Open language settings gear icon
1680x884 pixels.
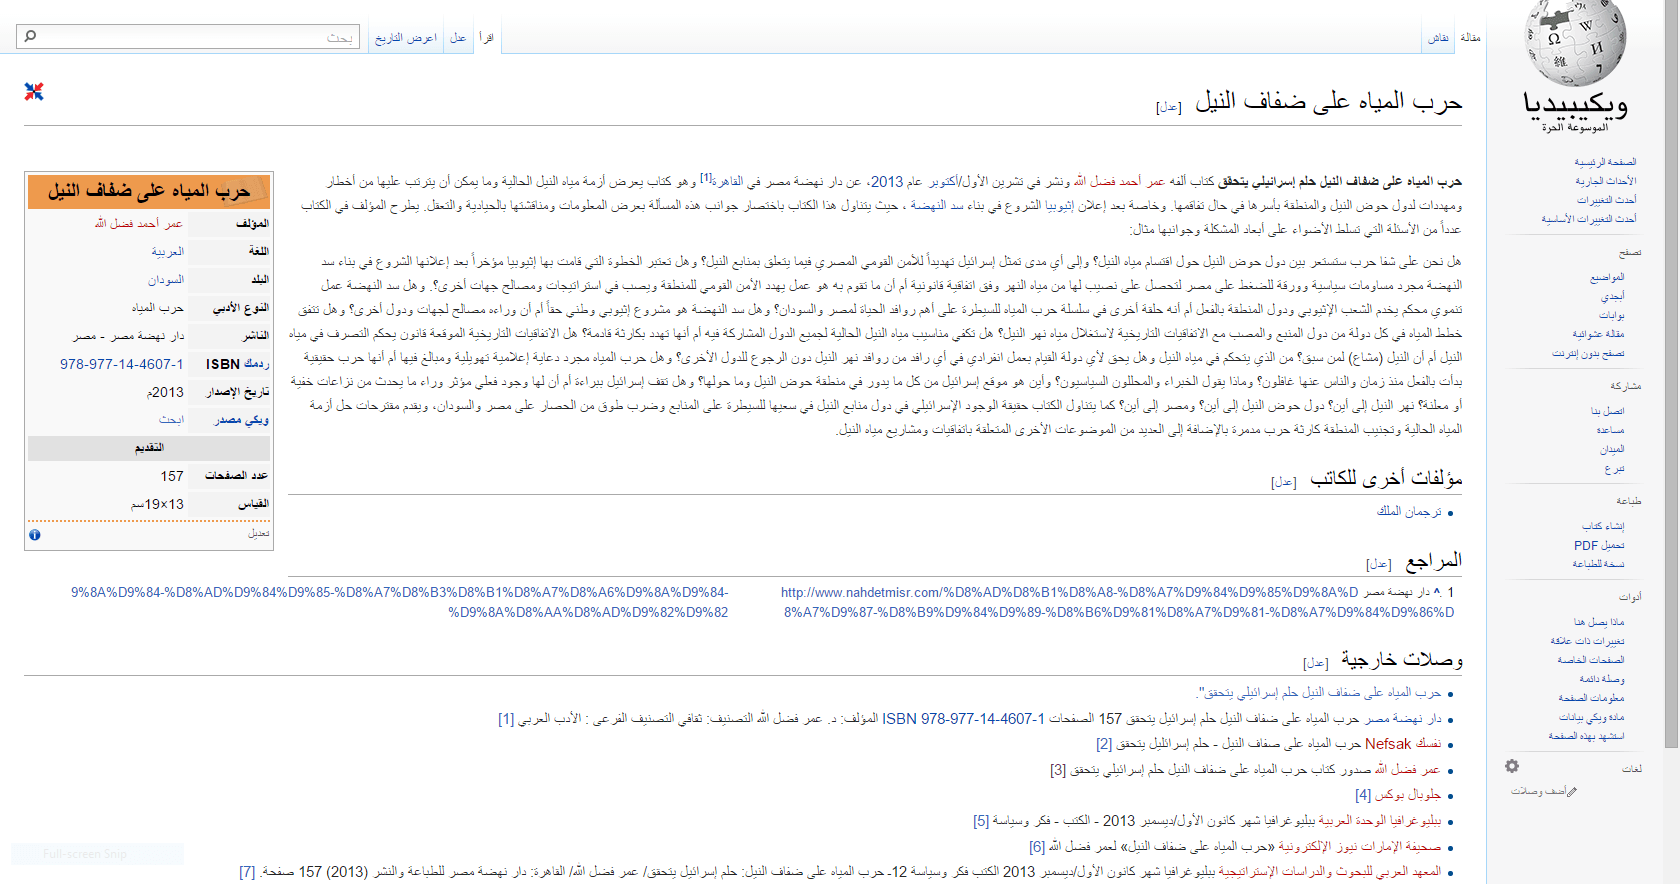1512,766
